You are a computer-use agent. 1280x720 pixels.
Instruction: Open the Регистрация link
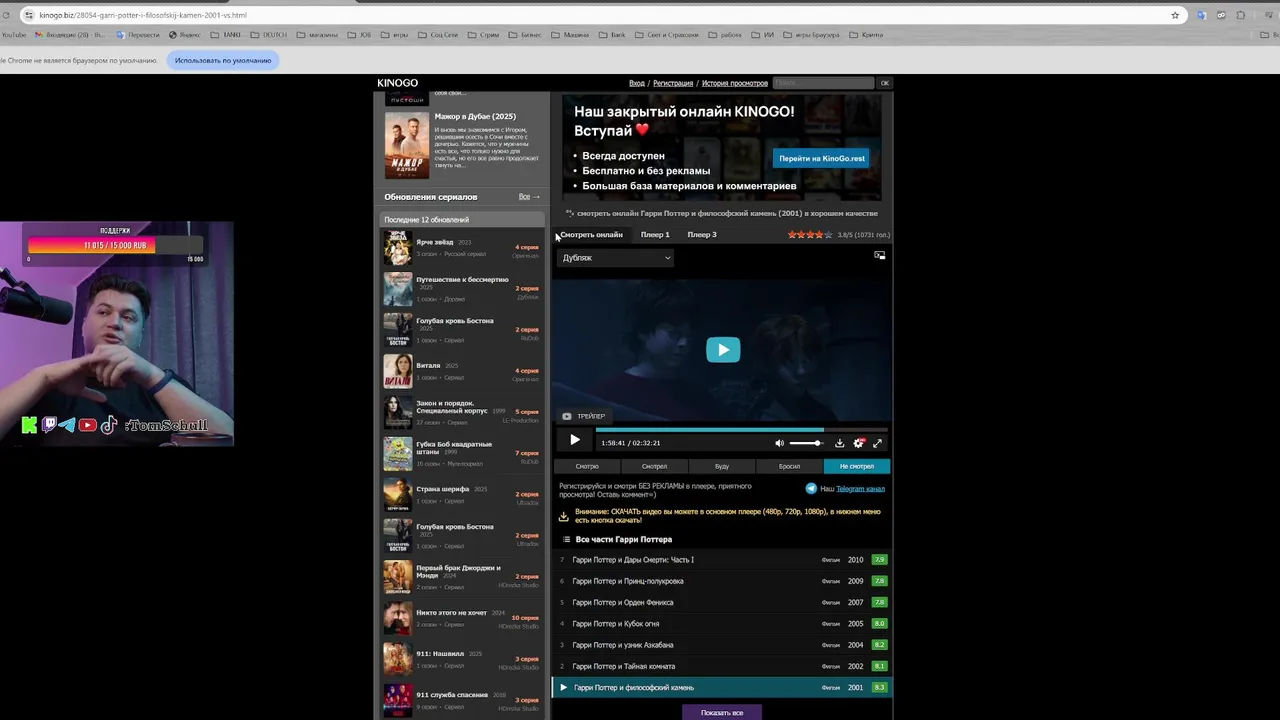click(x=673, y=83)
